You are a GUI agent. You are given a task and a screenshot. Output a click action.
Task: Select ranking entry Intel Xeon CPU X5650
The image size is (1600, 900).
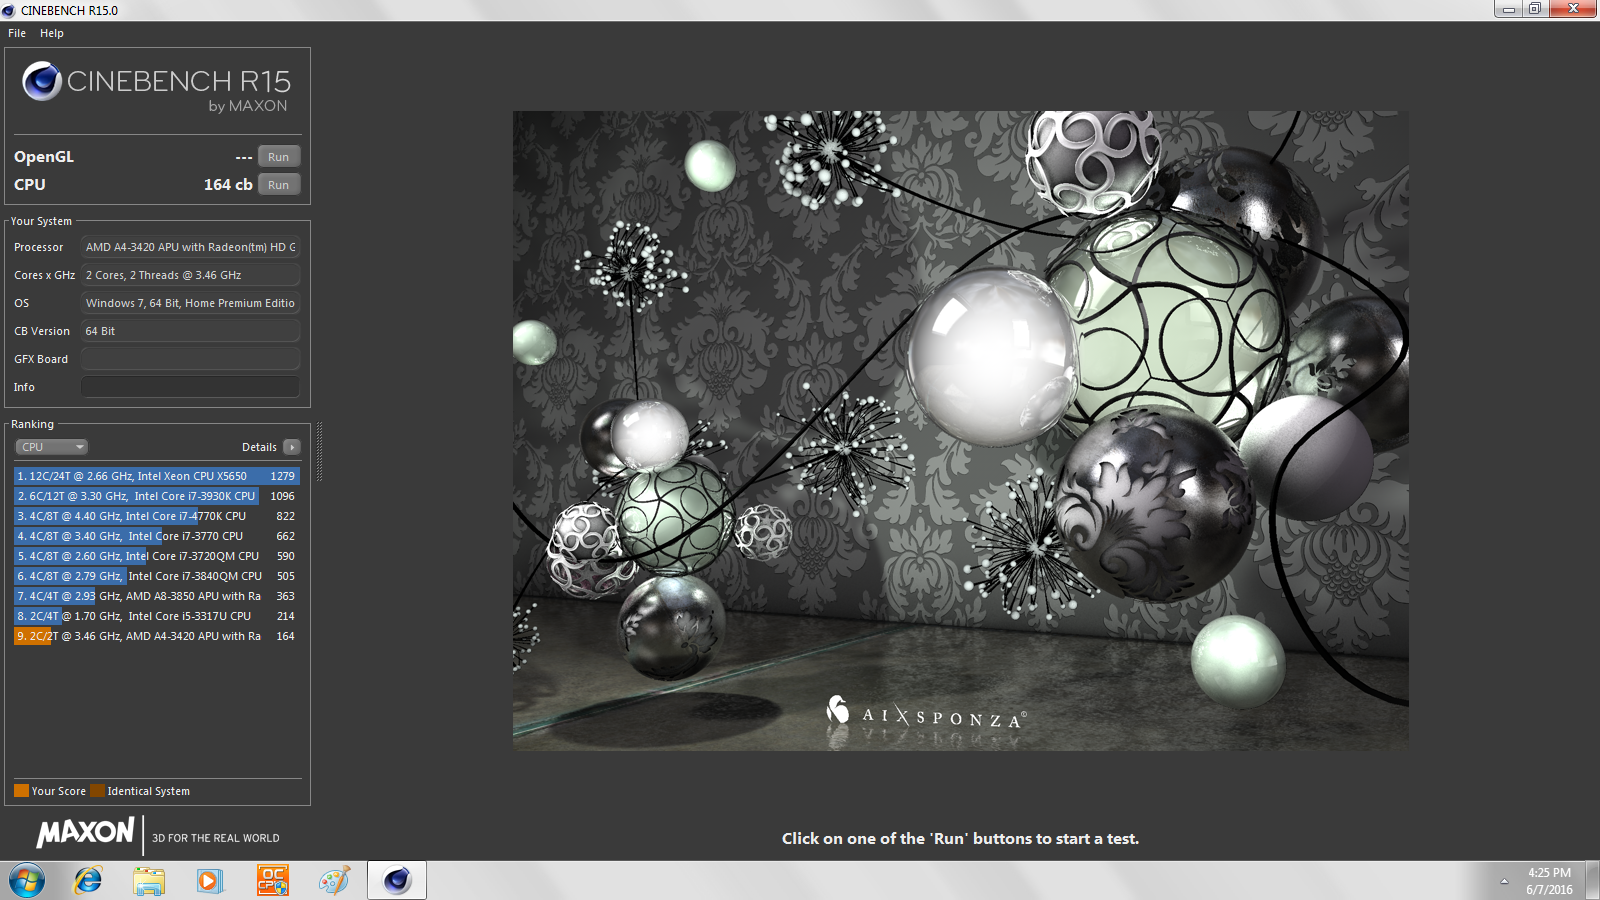pyautogui.click(x=157, y=476)
